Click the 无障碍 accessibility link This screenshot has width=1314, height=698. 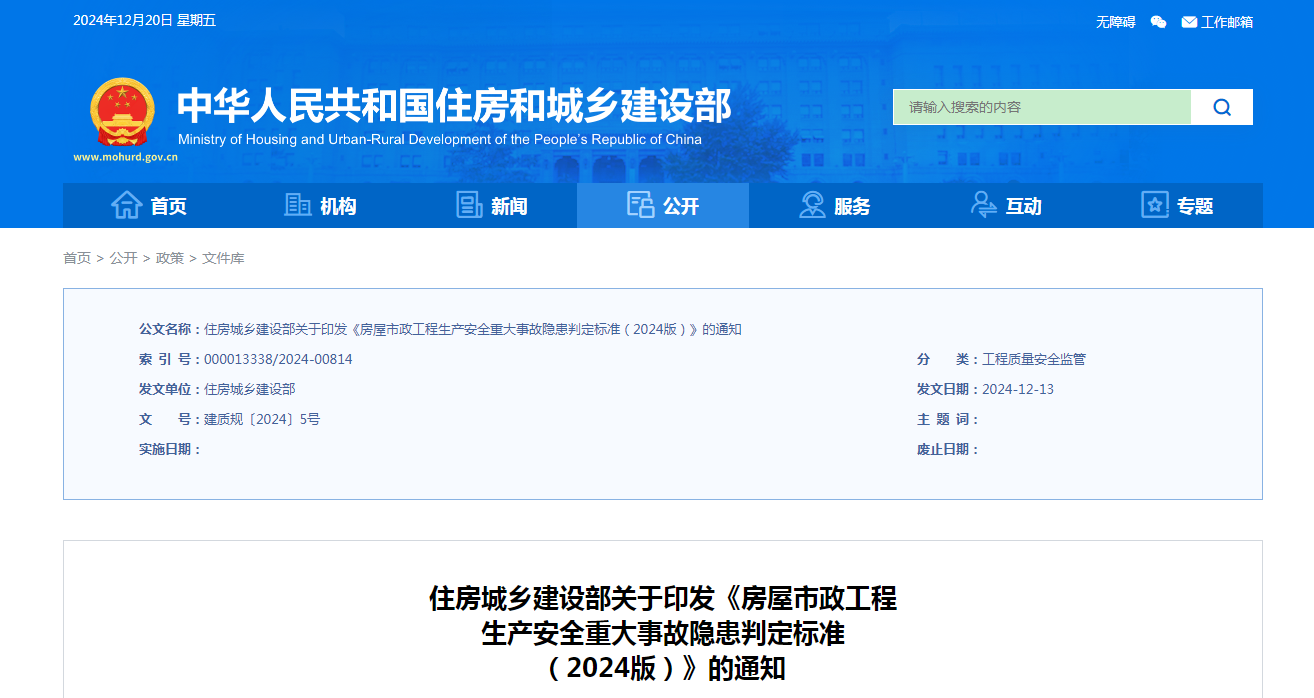1115,22
